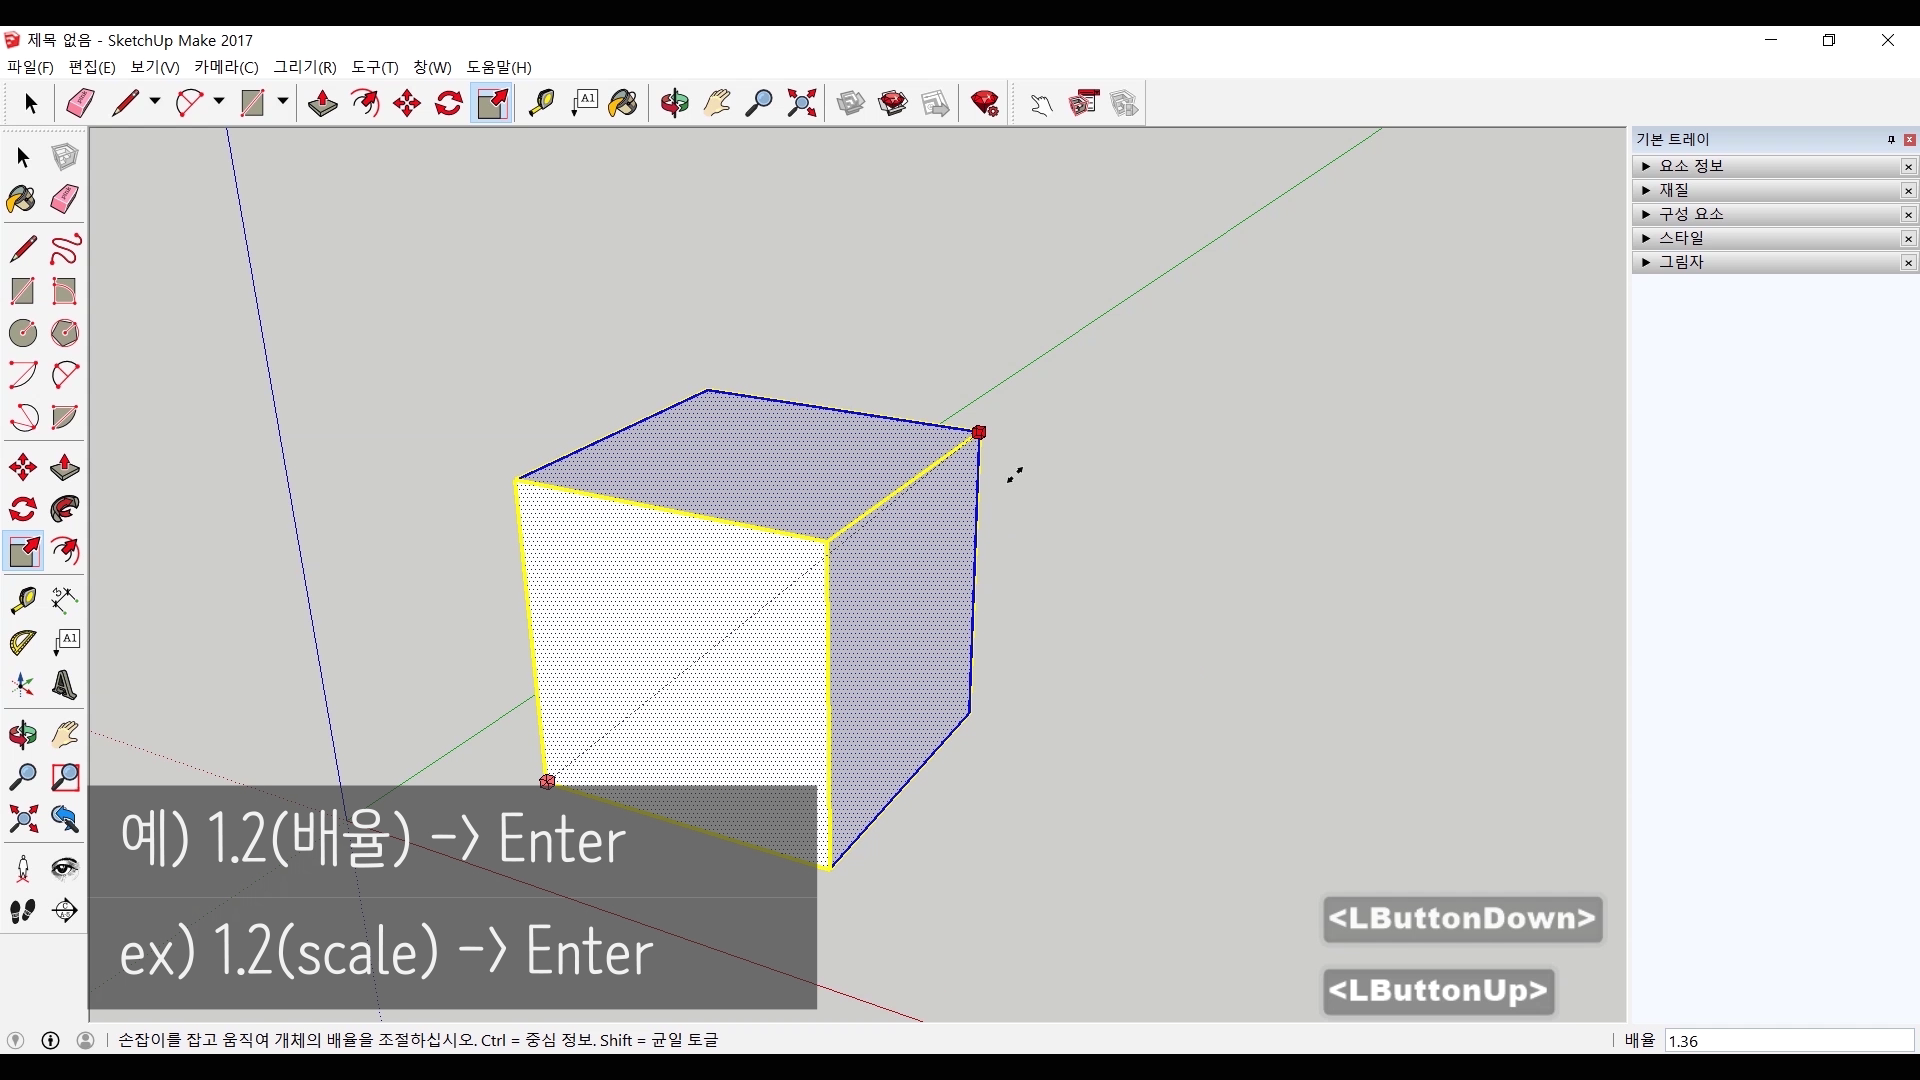This screenshot has width=1920, height=1080.
Task: Click the Zoom Extents icon in top toolbar
Action: pos(801,103)
